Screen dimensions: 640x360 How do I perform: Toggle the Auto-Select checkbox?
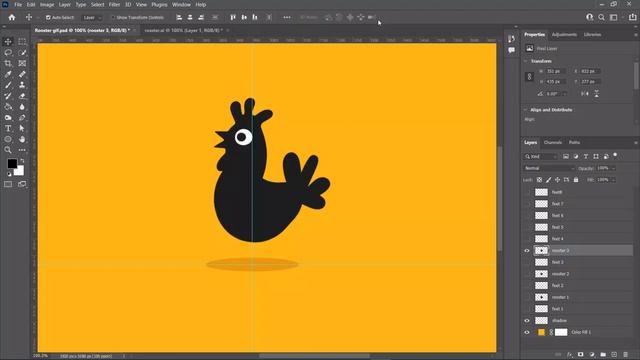(x=48, y=18)
